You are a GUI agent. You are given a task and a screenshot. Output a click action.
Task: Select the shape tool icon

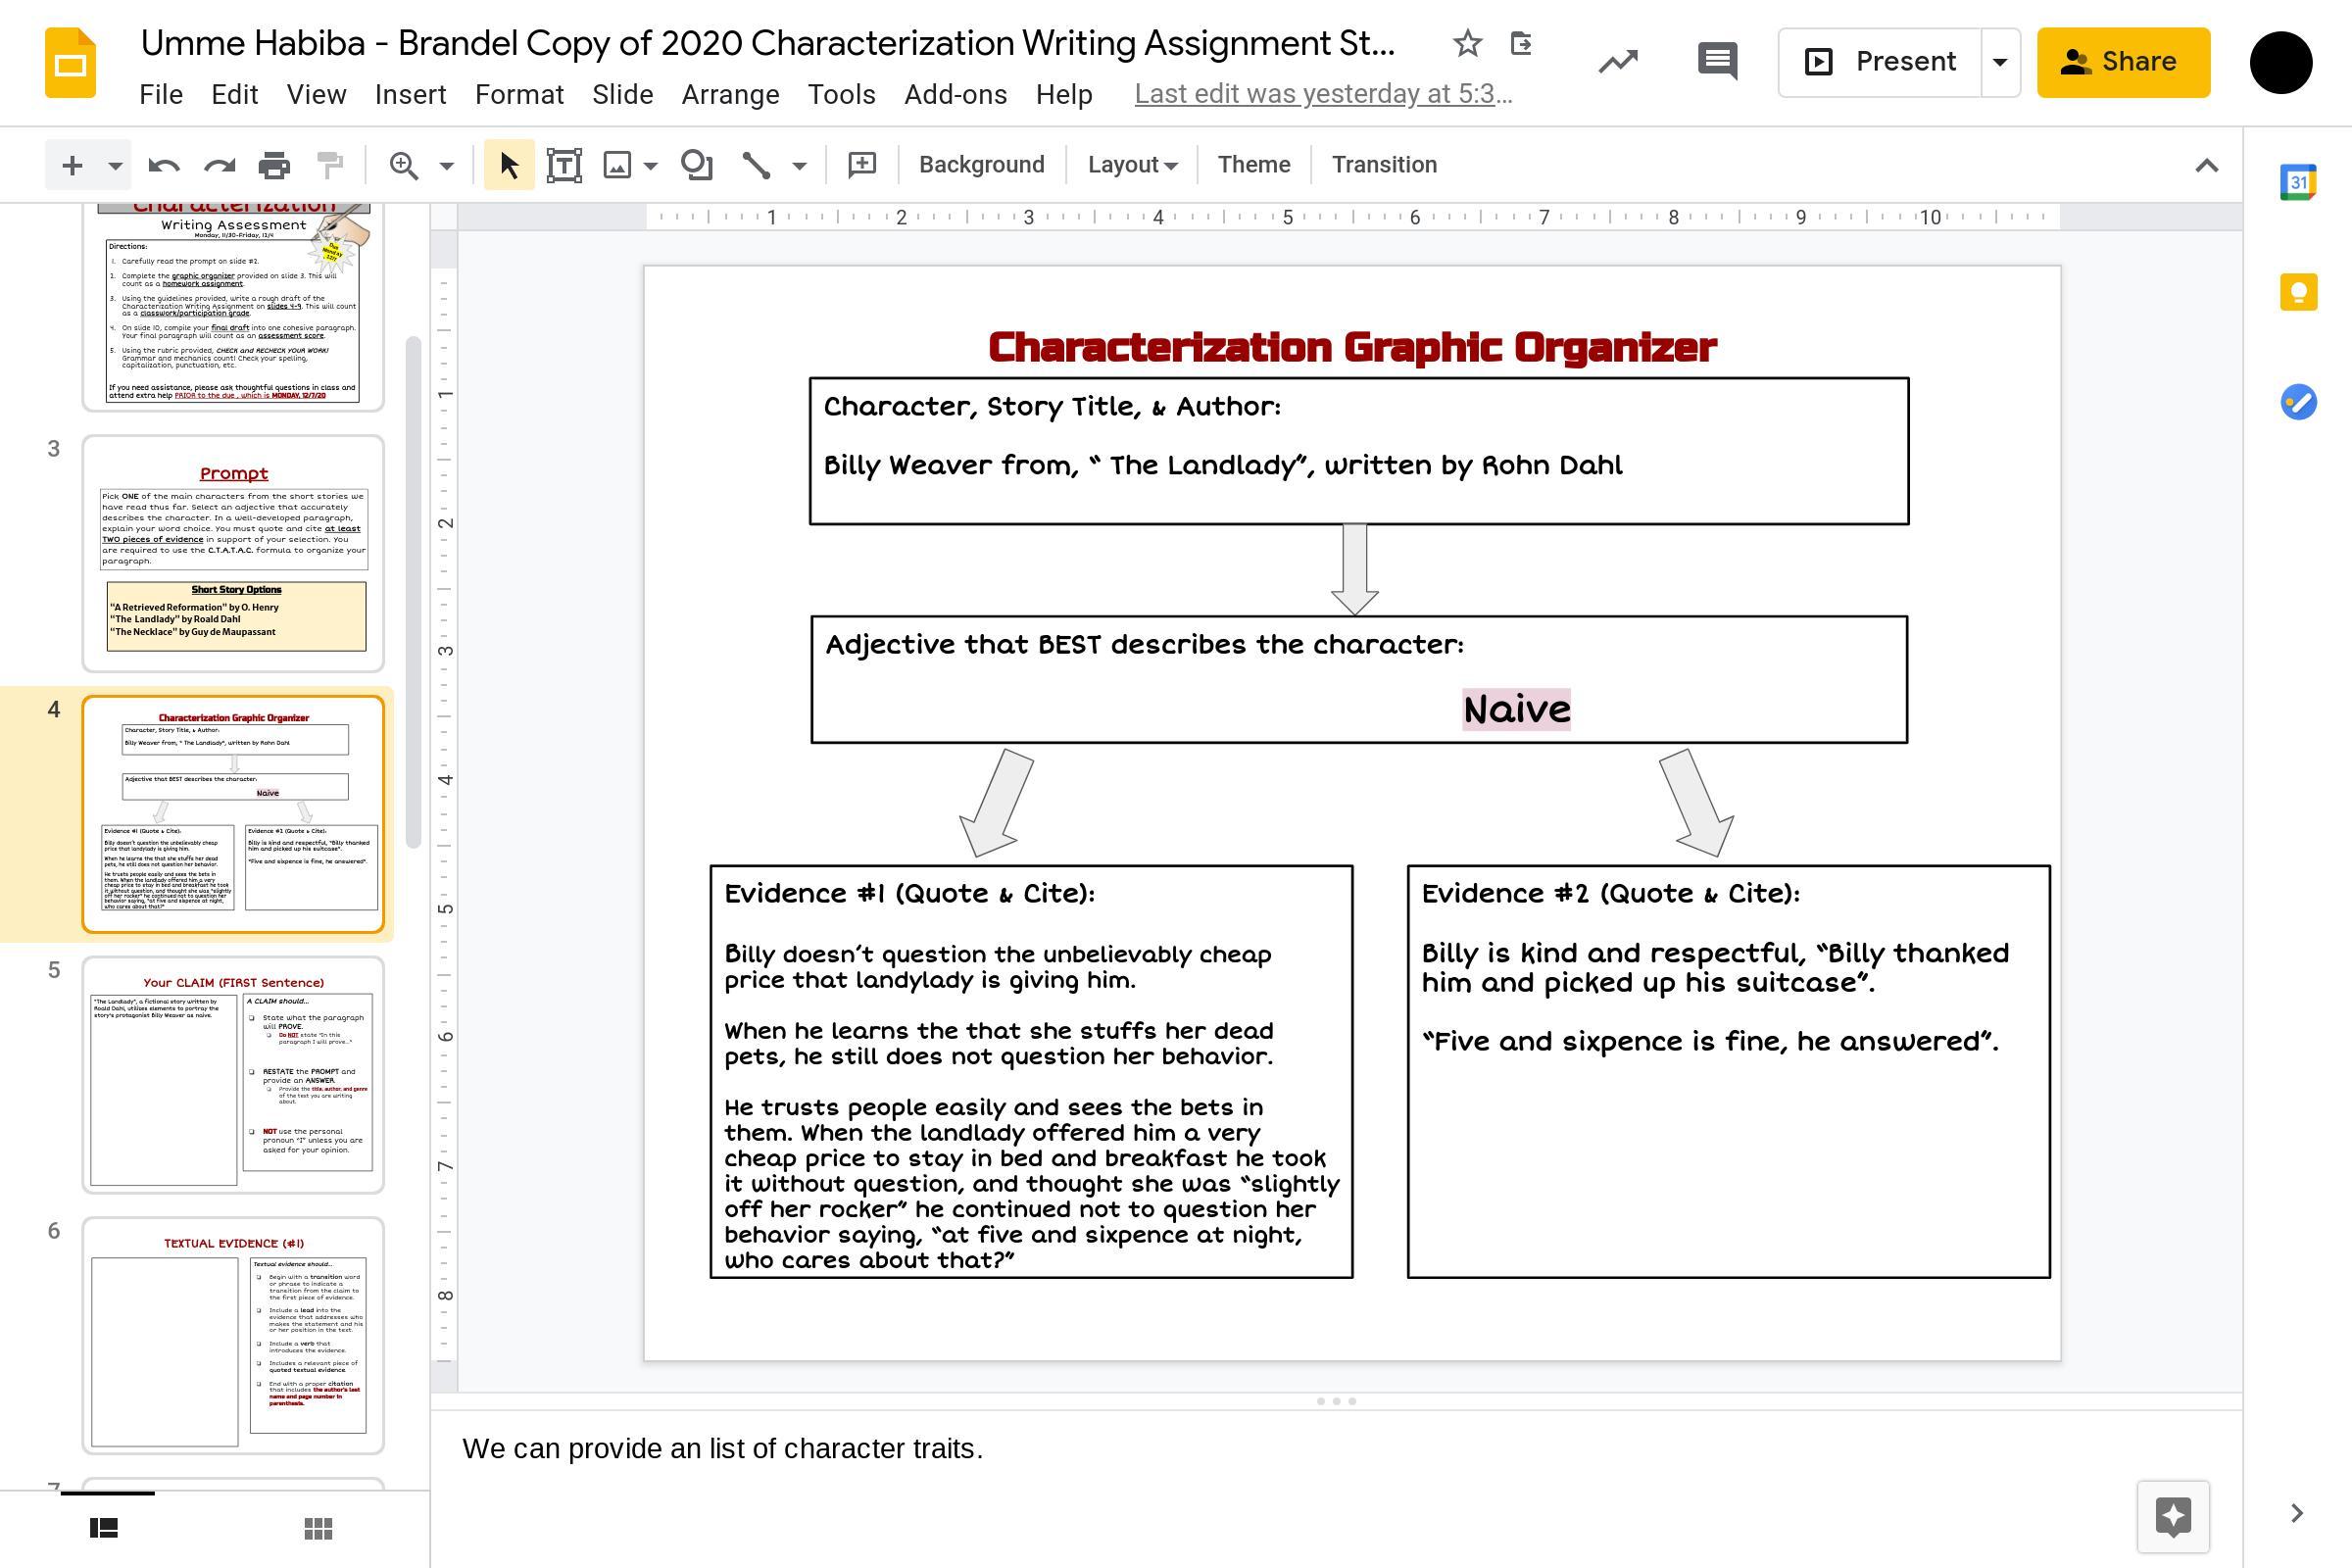(696, 165)
